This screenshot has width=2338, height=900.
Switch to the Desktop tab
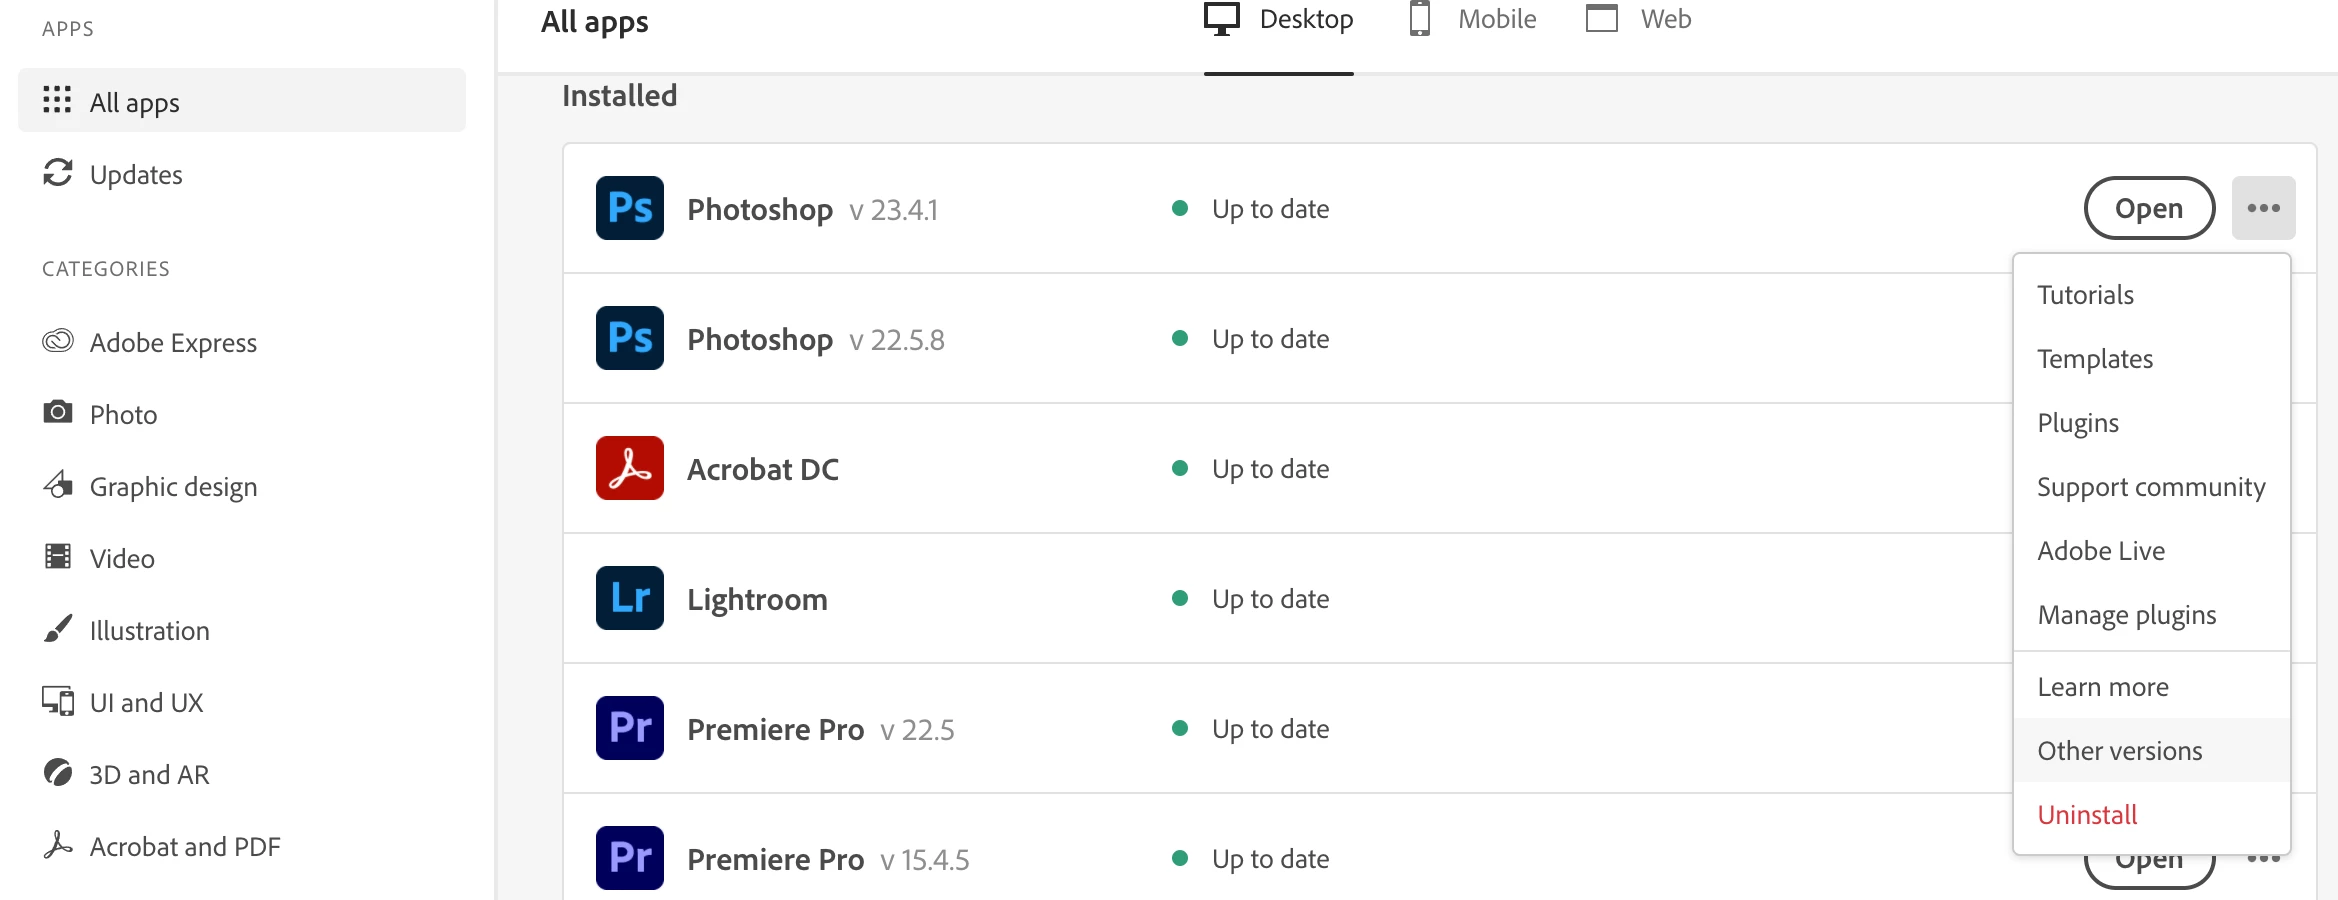[1279, 19]
